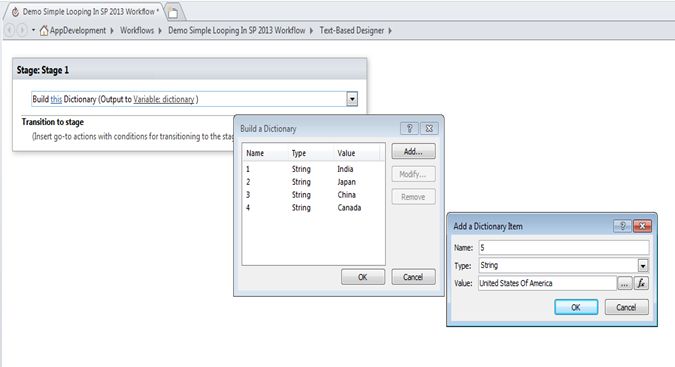675x367 pixels.
Task: Click the forward navigation arrow
Action: [22, 30]
